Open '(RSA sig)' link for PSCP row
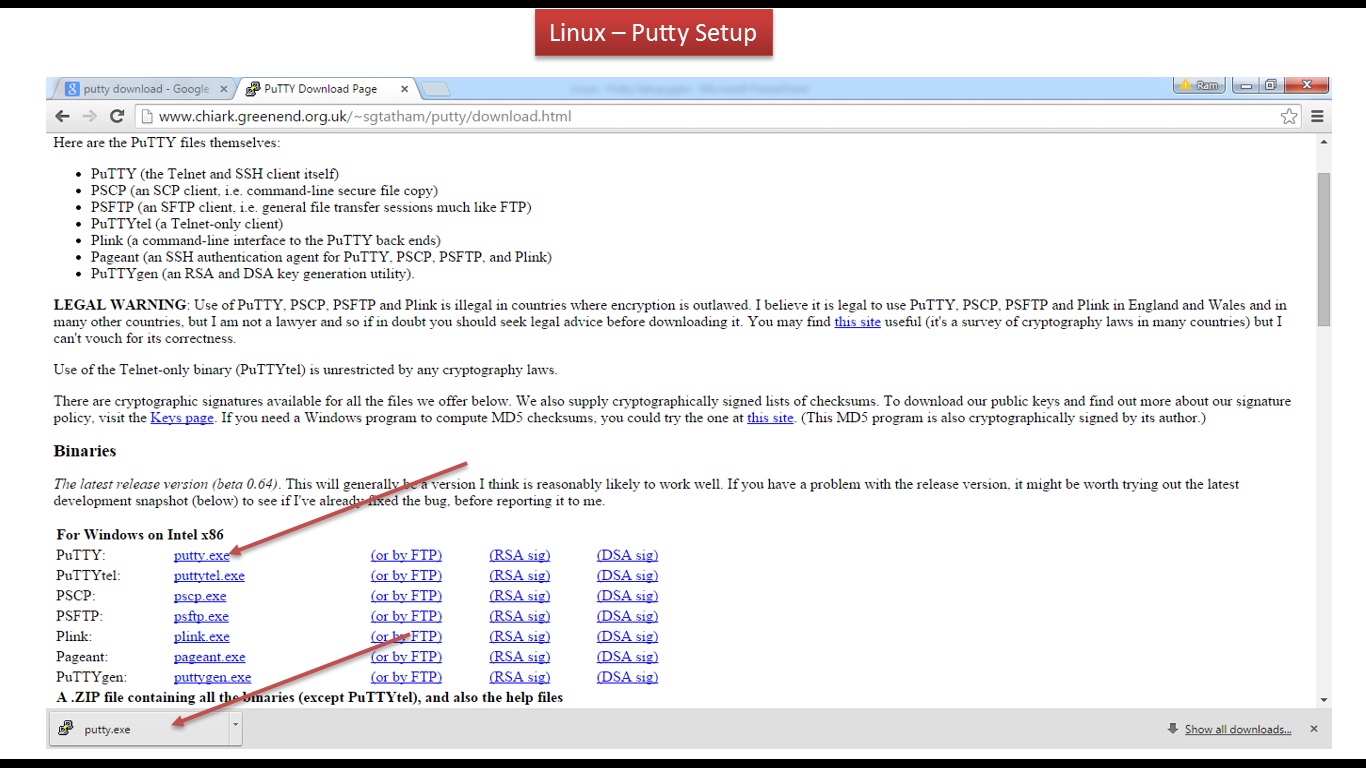 520,596
